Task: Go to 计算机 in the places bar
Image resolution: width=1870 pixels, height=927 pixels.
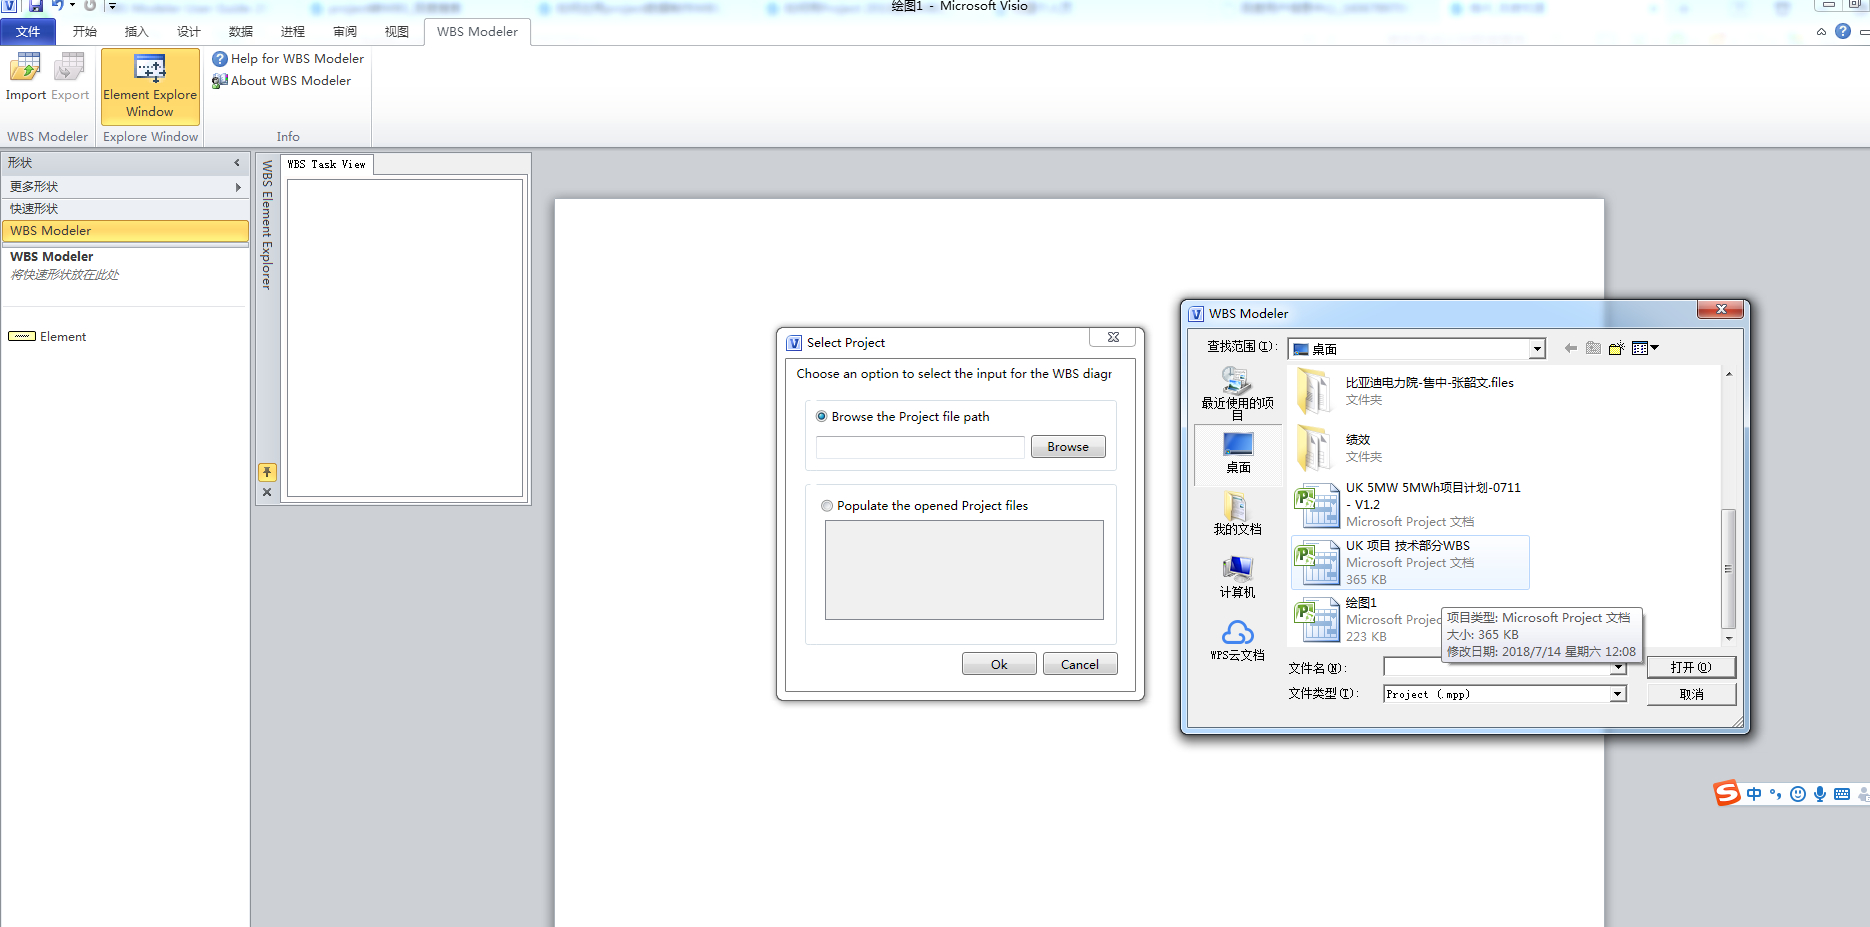Action: coord(1238,577)
